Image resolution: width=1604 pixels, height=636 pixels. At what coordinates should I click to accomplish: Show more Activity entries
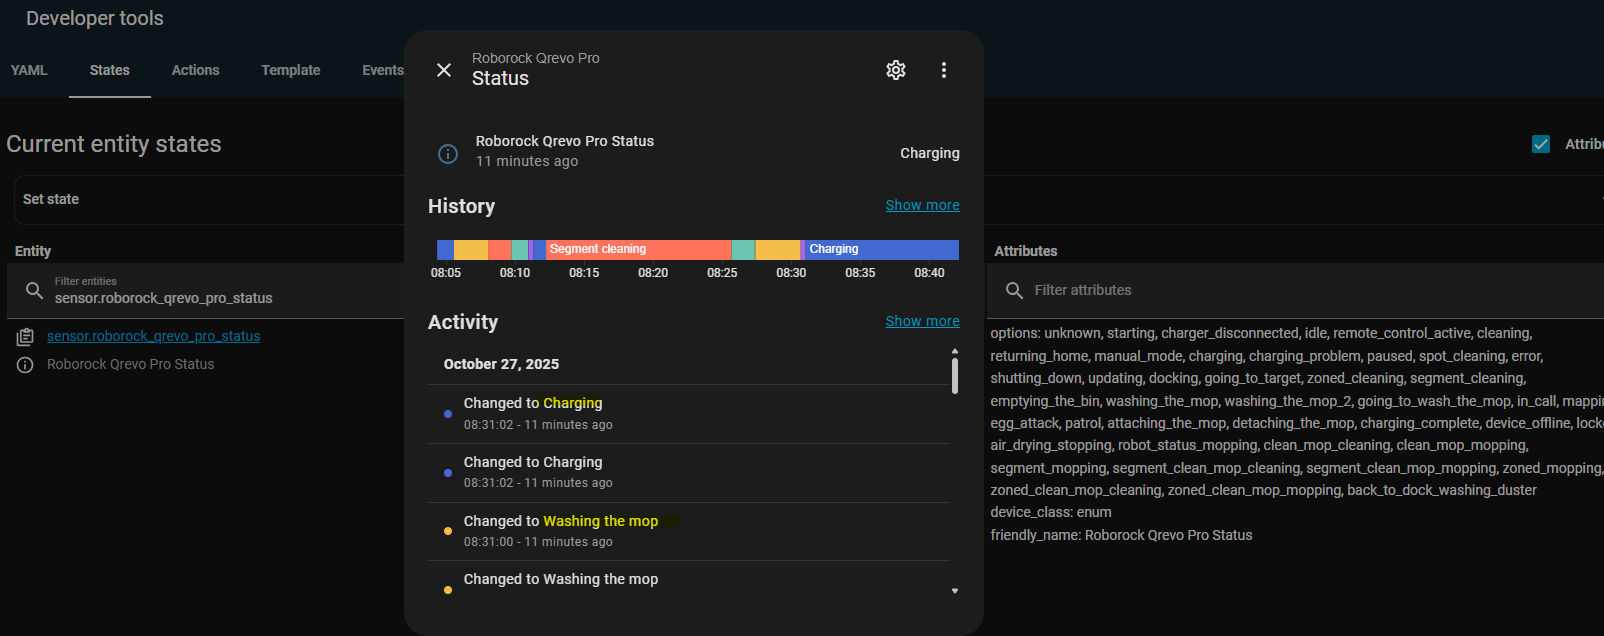tap(922, 321)
